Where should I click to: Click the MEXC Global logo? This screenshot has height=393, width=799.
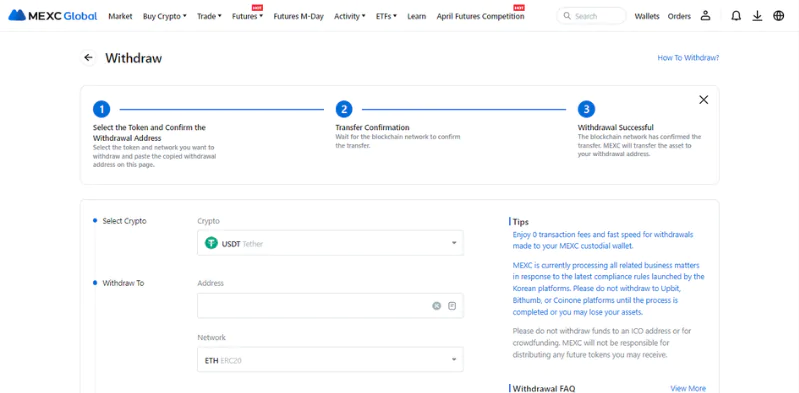click(52, 16)
